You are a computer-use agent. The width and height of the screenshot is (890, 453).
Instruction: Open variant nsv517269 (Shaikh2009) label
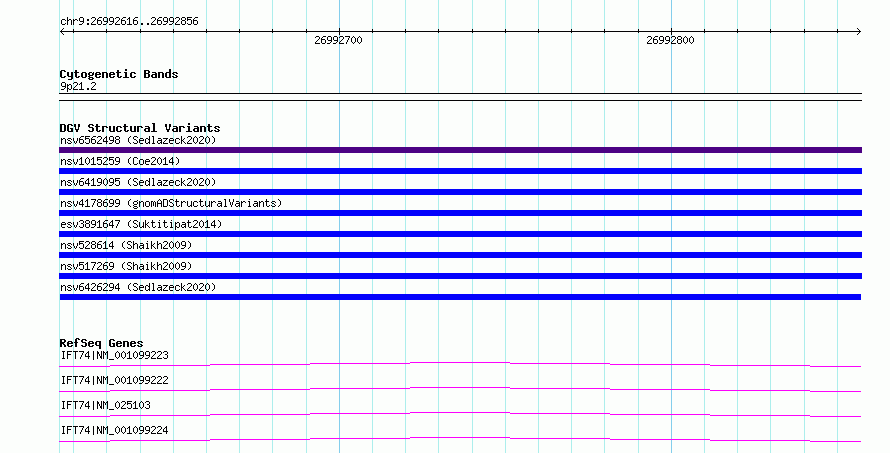pos(126,266)
